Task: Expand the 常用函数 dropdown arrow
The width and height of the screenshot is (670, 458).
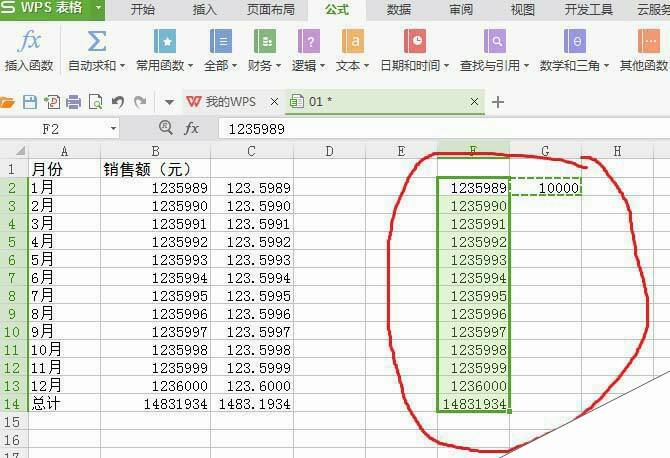Action: pos(190,66)
